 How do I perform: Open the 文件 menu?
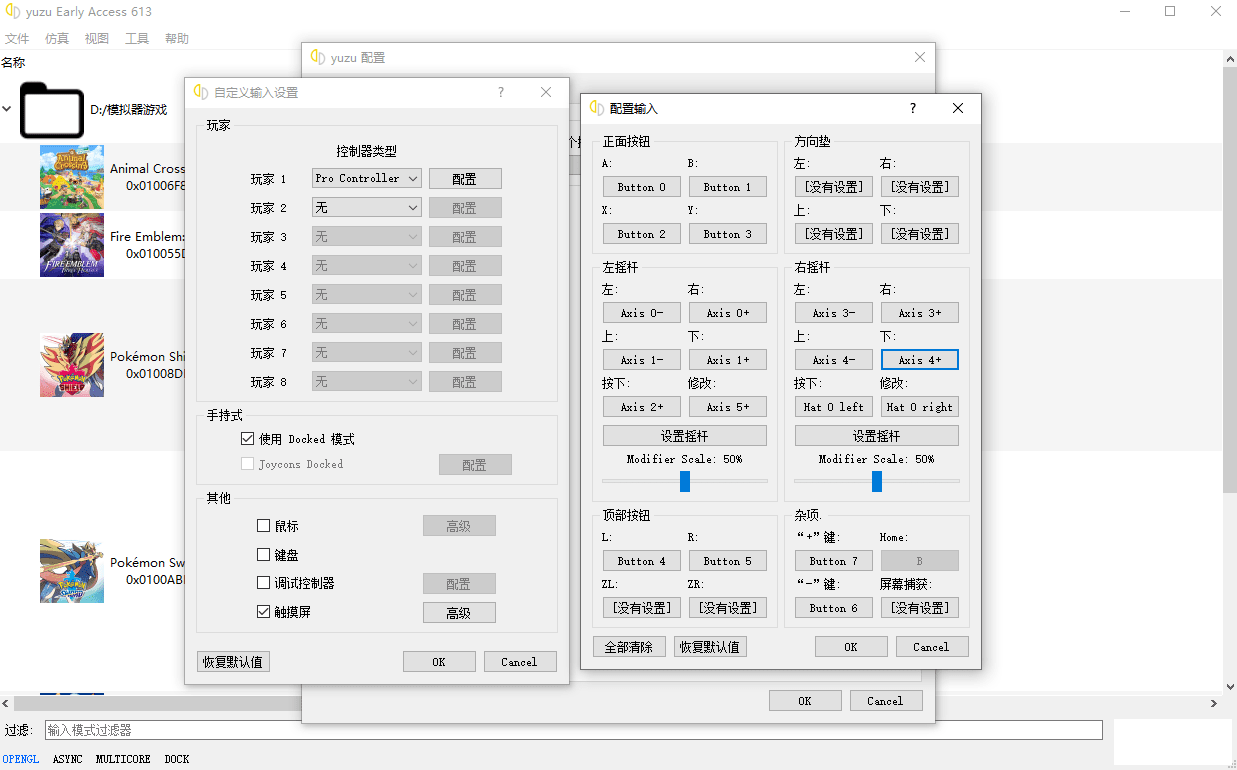click(x=17, y=38)
